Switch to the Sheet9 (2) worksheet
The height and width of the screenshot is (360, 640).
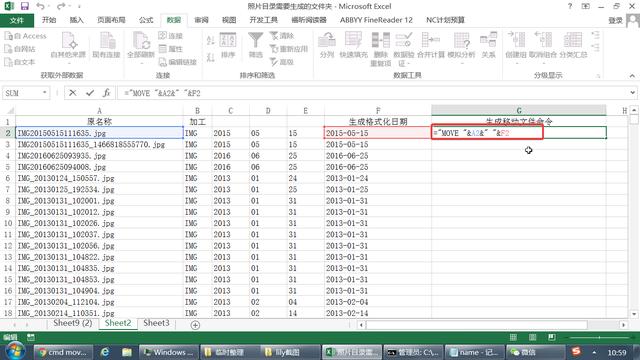click(73, 323)
